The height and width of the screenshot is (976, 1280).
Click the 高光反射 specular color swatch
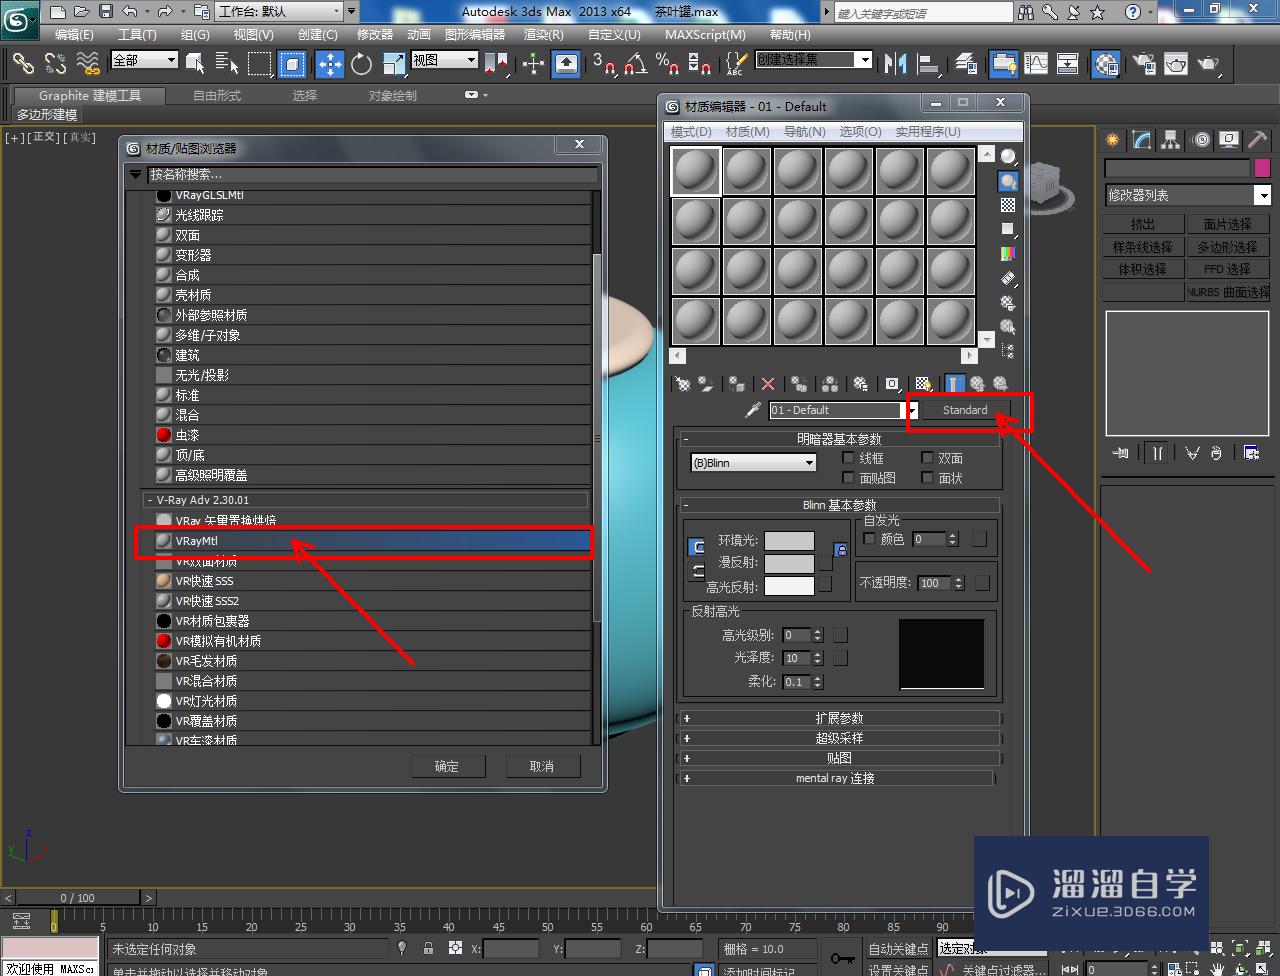tap(789, 587)
